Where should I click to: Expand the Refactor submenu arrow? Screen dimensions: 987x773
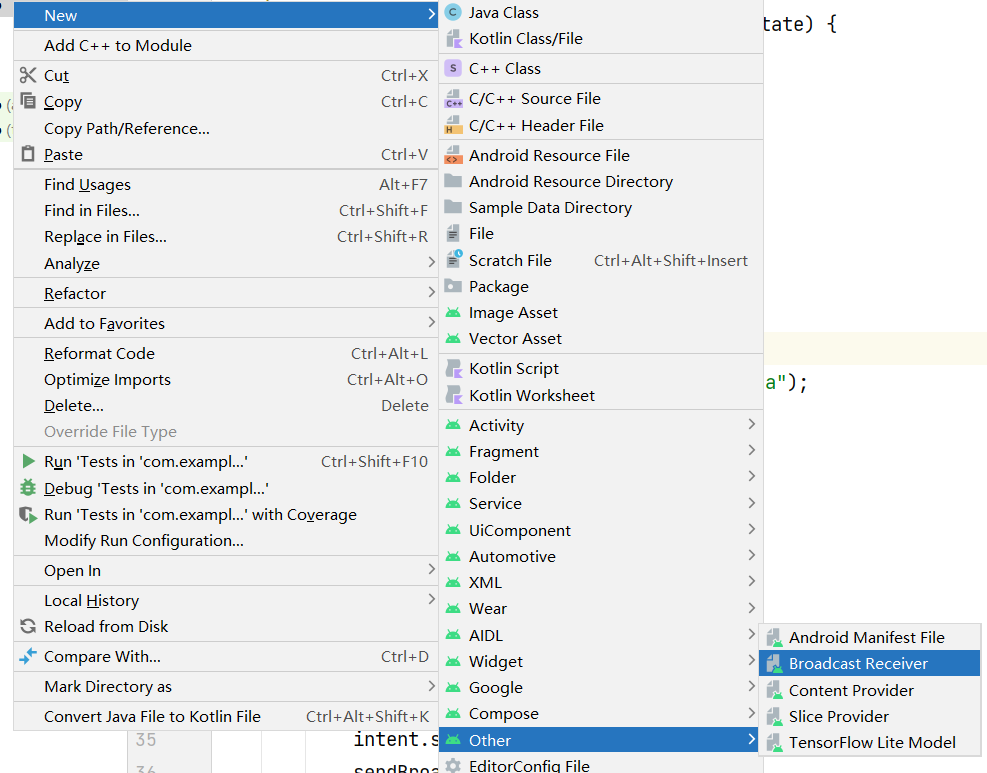coord(432,292)
